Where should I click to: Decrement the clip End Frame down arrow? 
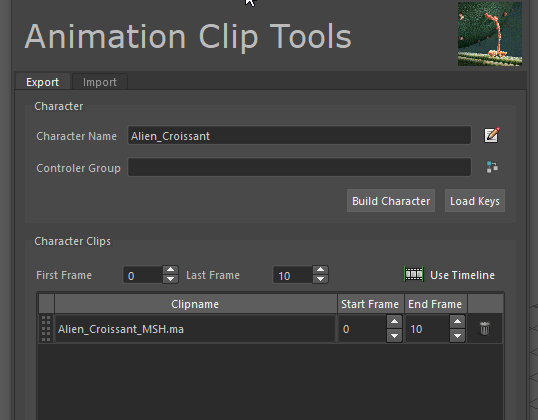pyautogui.click(x=457, y=335)
